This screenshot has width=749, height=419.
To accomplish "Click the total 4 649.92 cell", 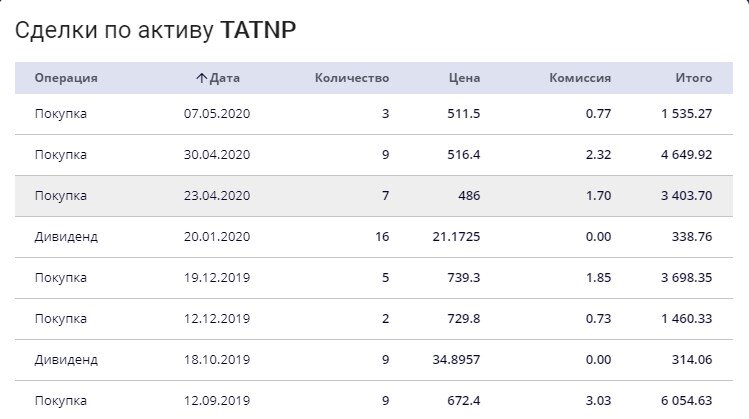I will coord(686,155).
